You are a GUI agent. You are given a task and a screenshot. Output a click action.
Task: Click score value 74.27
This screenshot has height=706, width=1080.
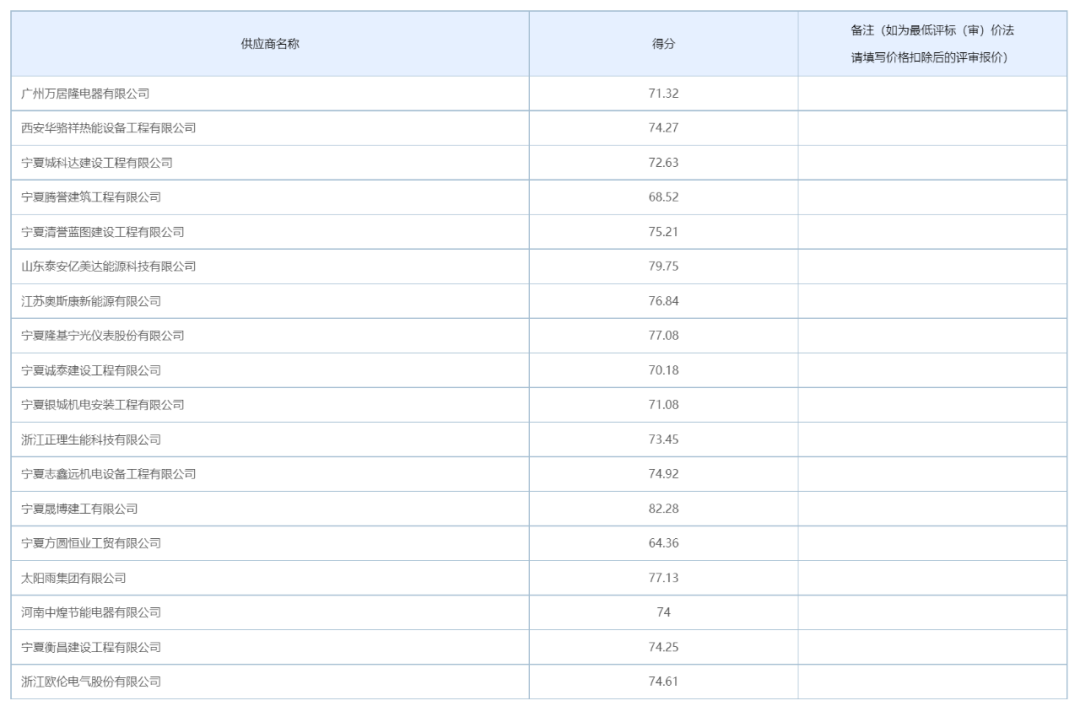tap(663, 128)
